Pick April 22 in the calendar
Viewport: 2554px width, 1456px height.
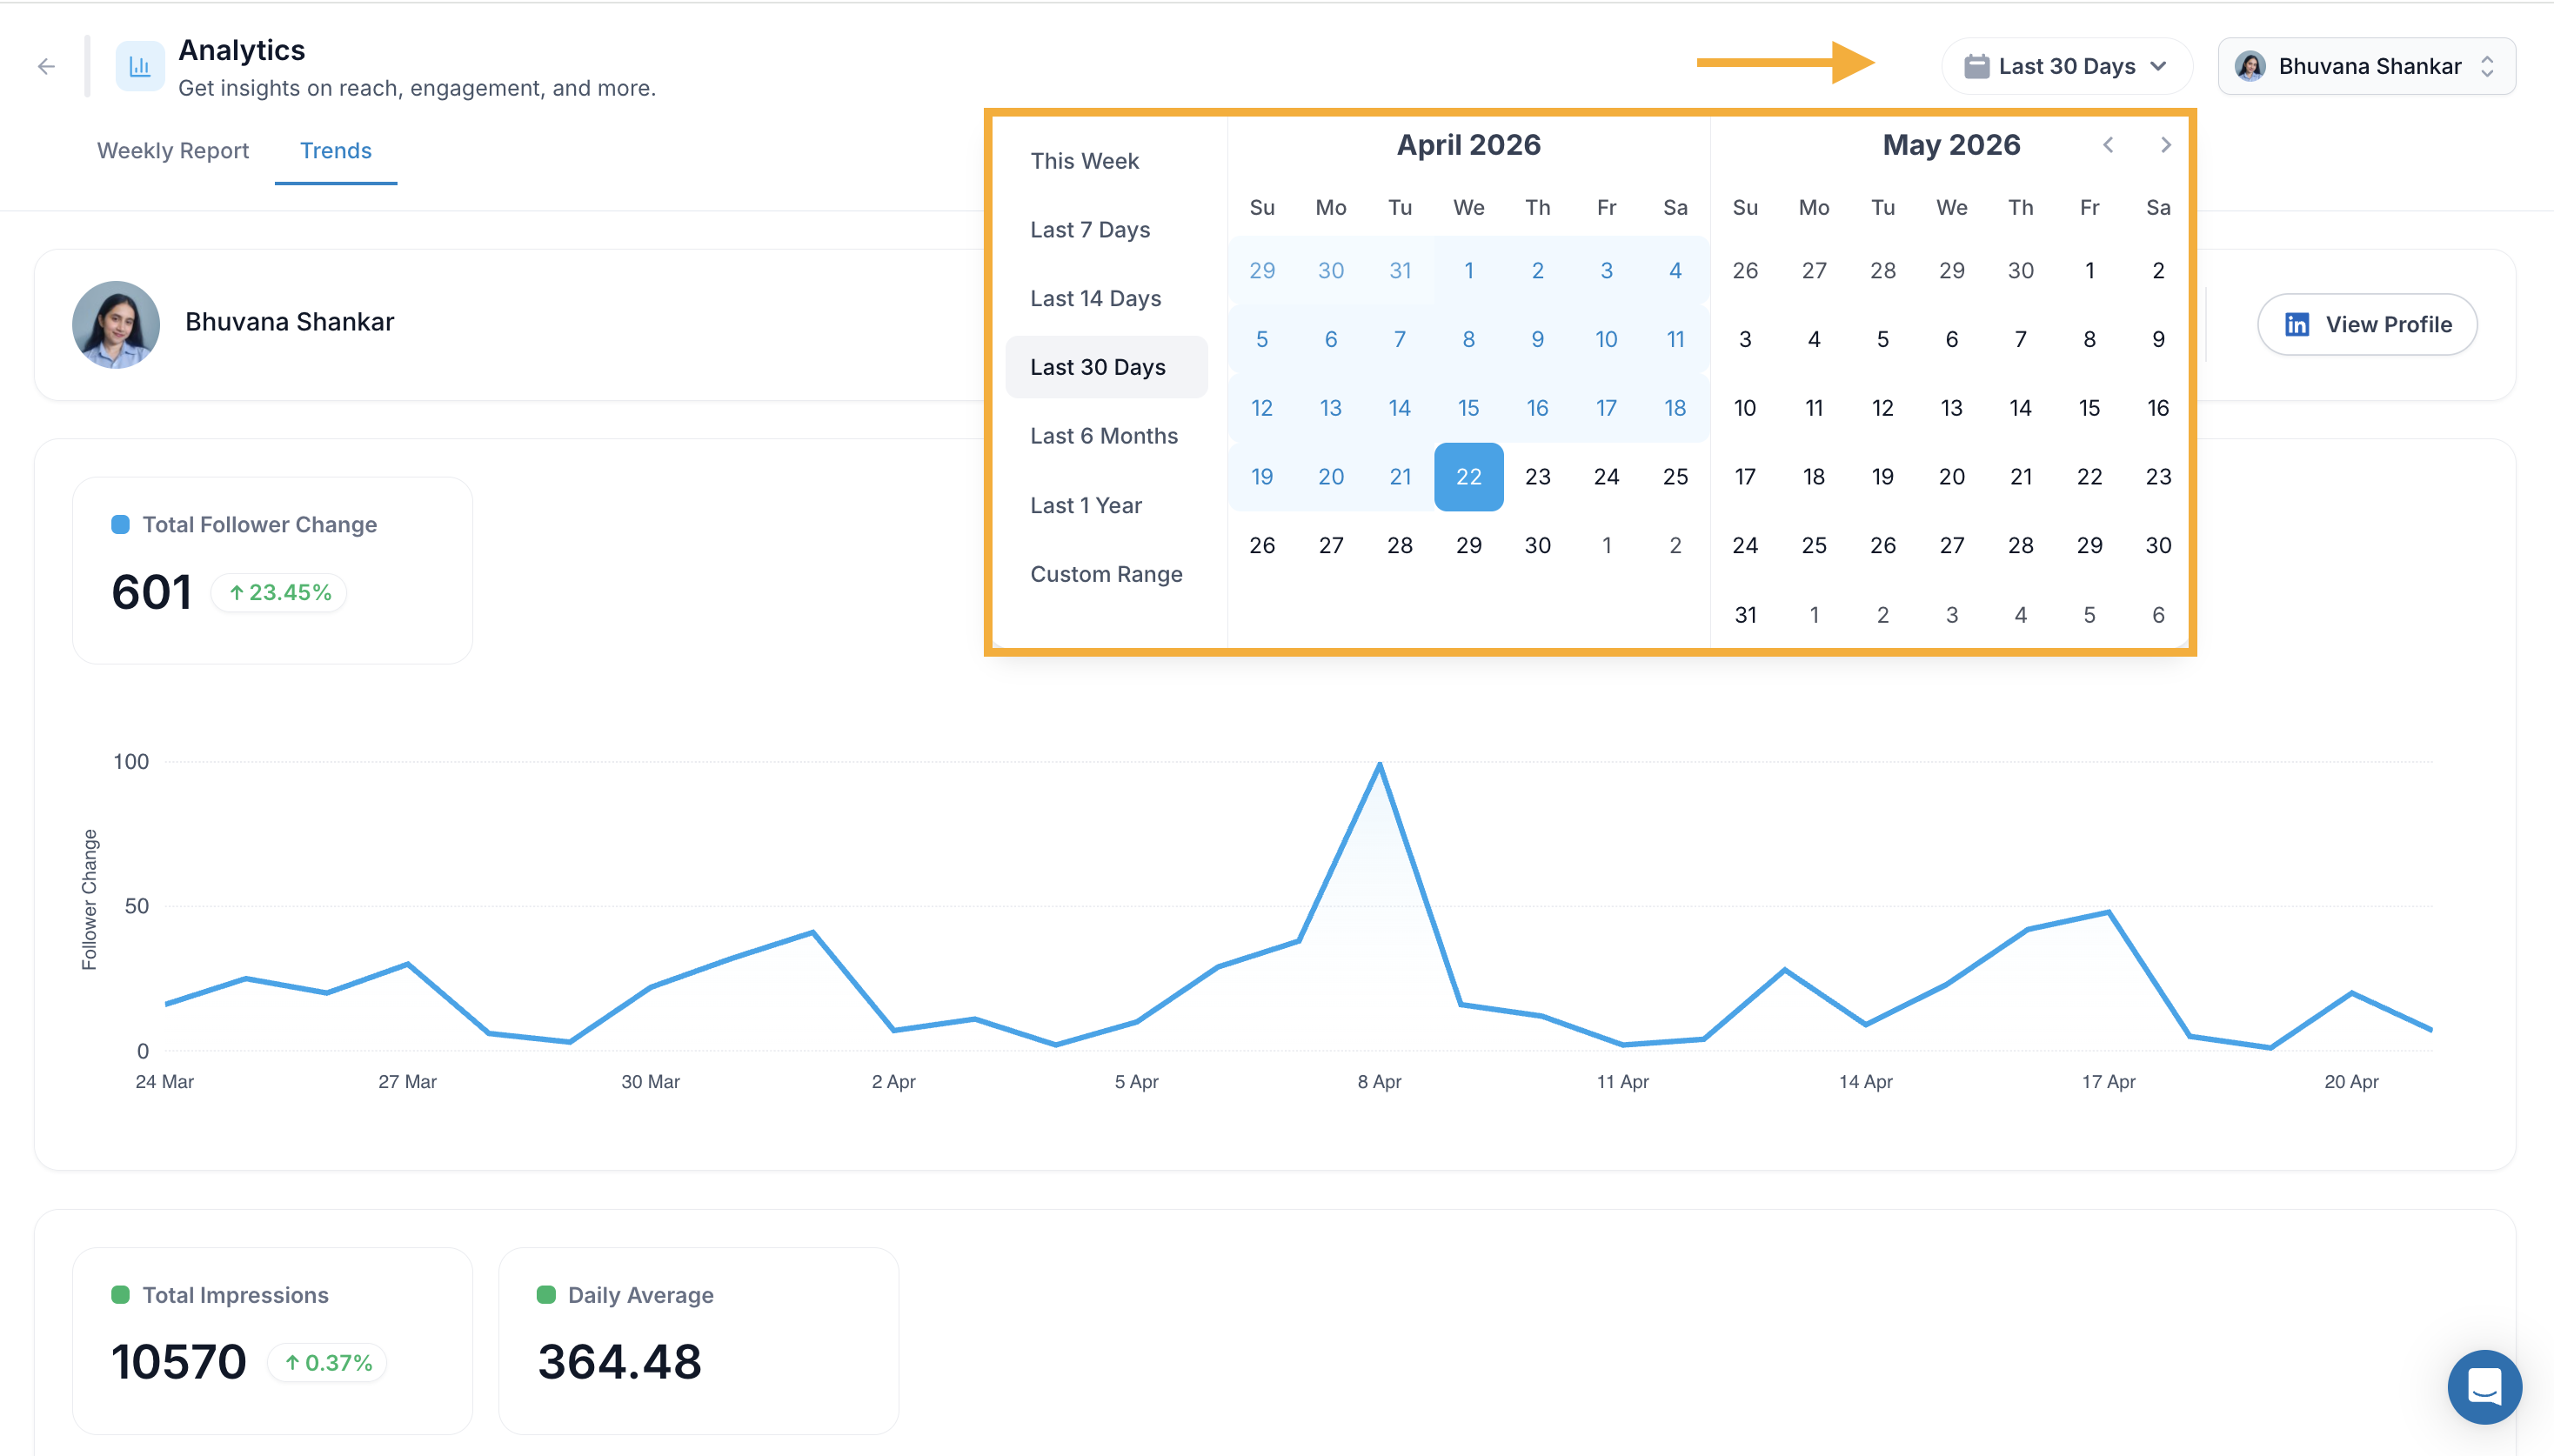[x=1468, y=477]
